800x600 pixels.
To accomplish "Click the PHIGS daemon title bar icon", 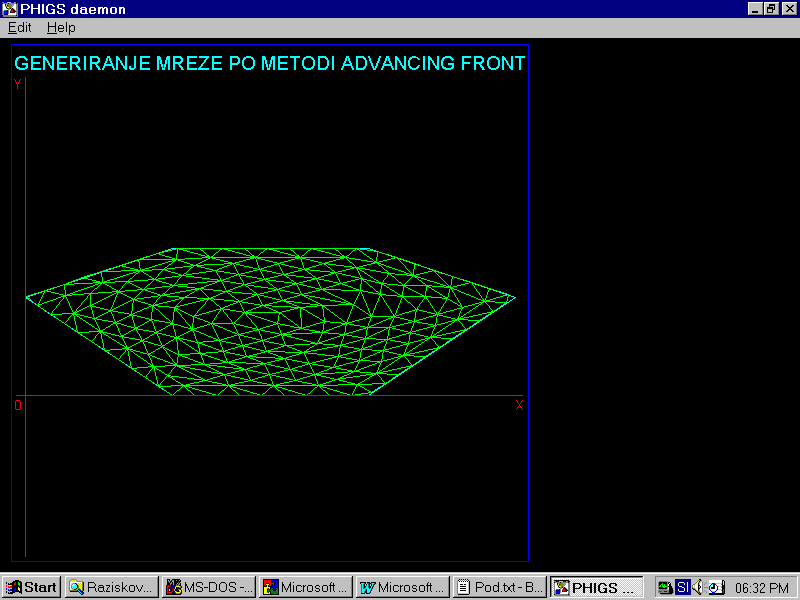I will 9,9.
